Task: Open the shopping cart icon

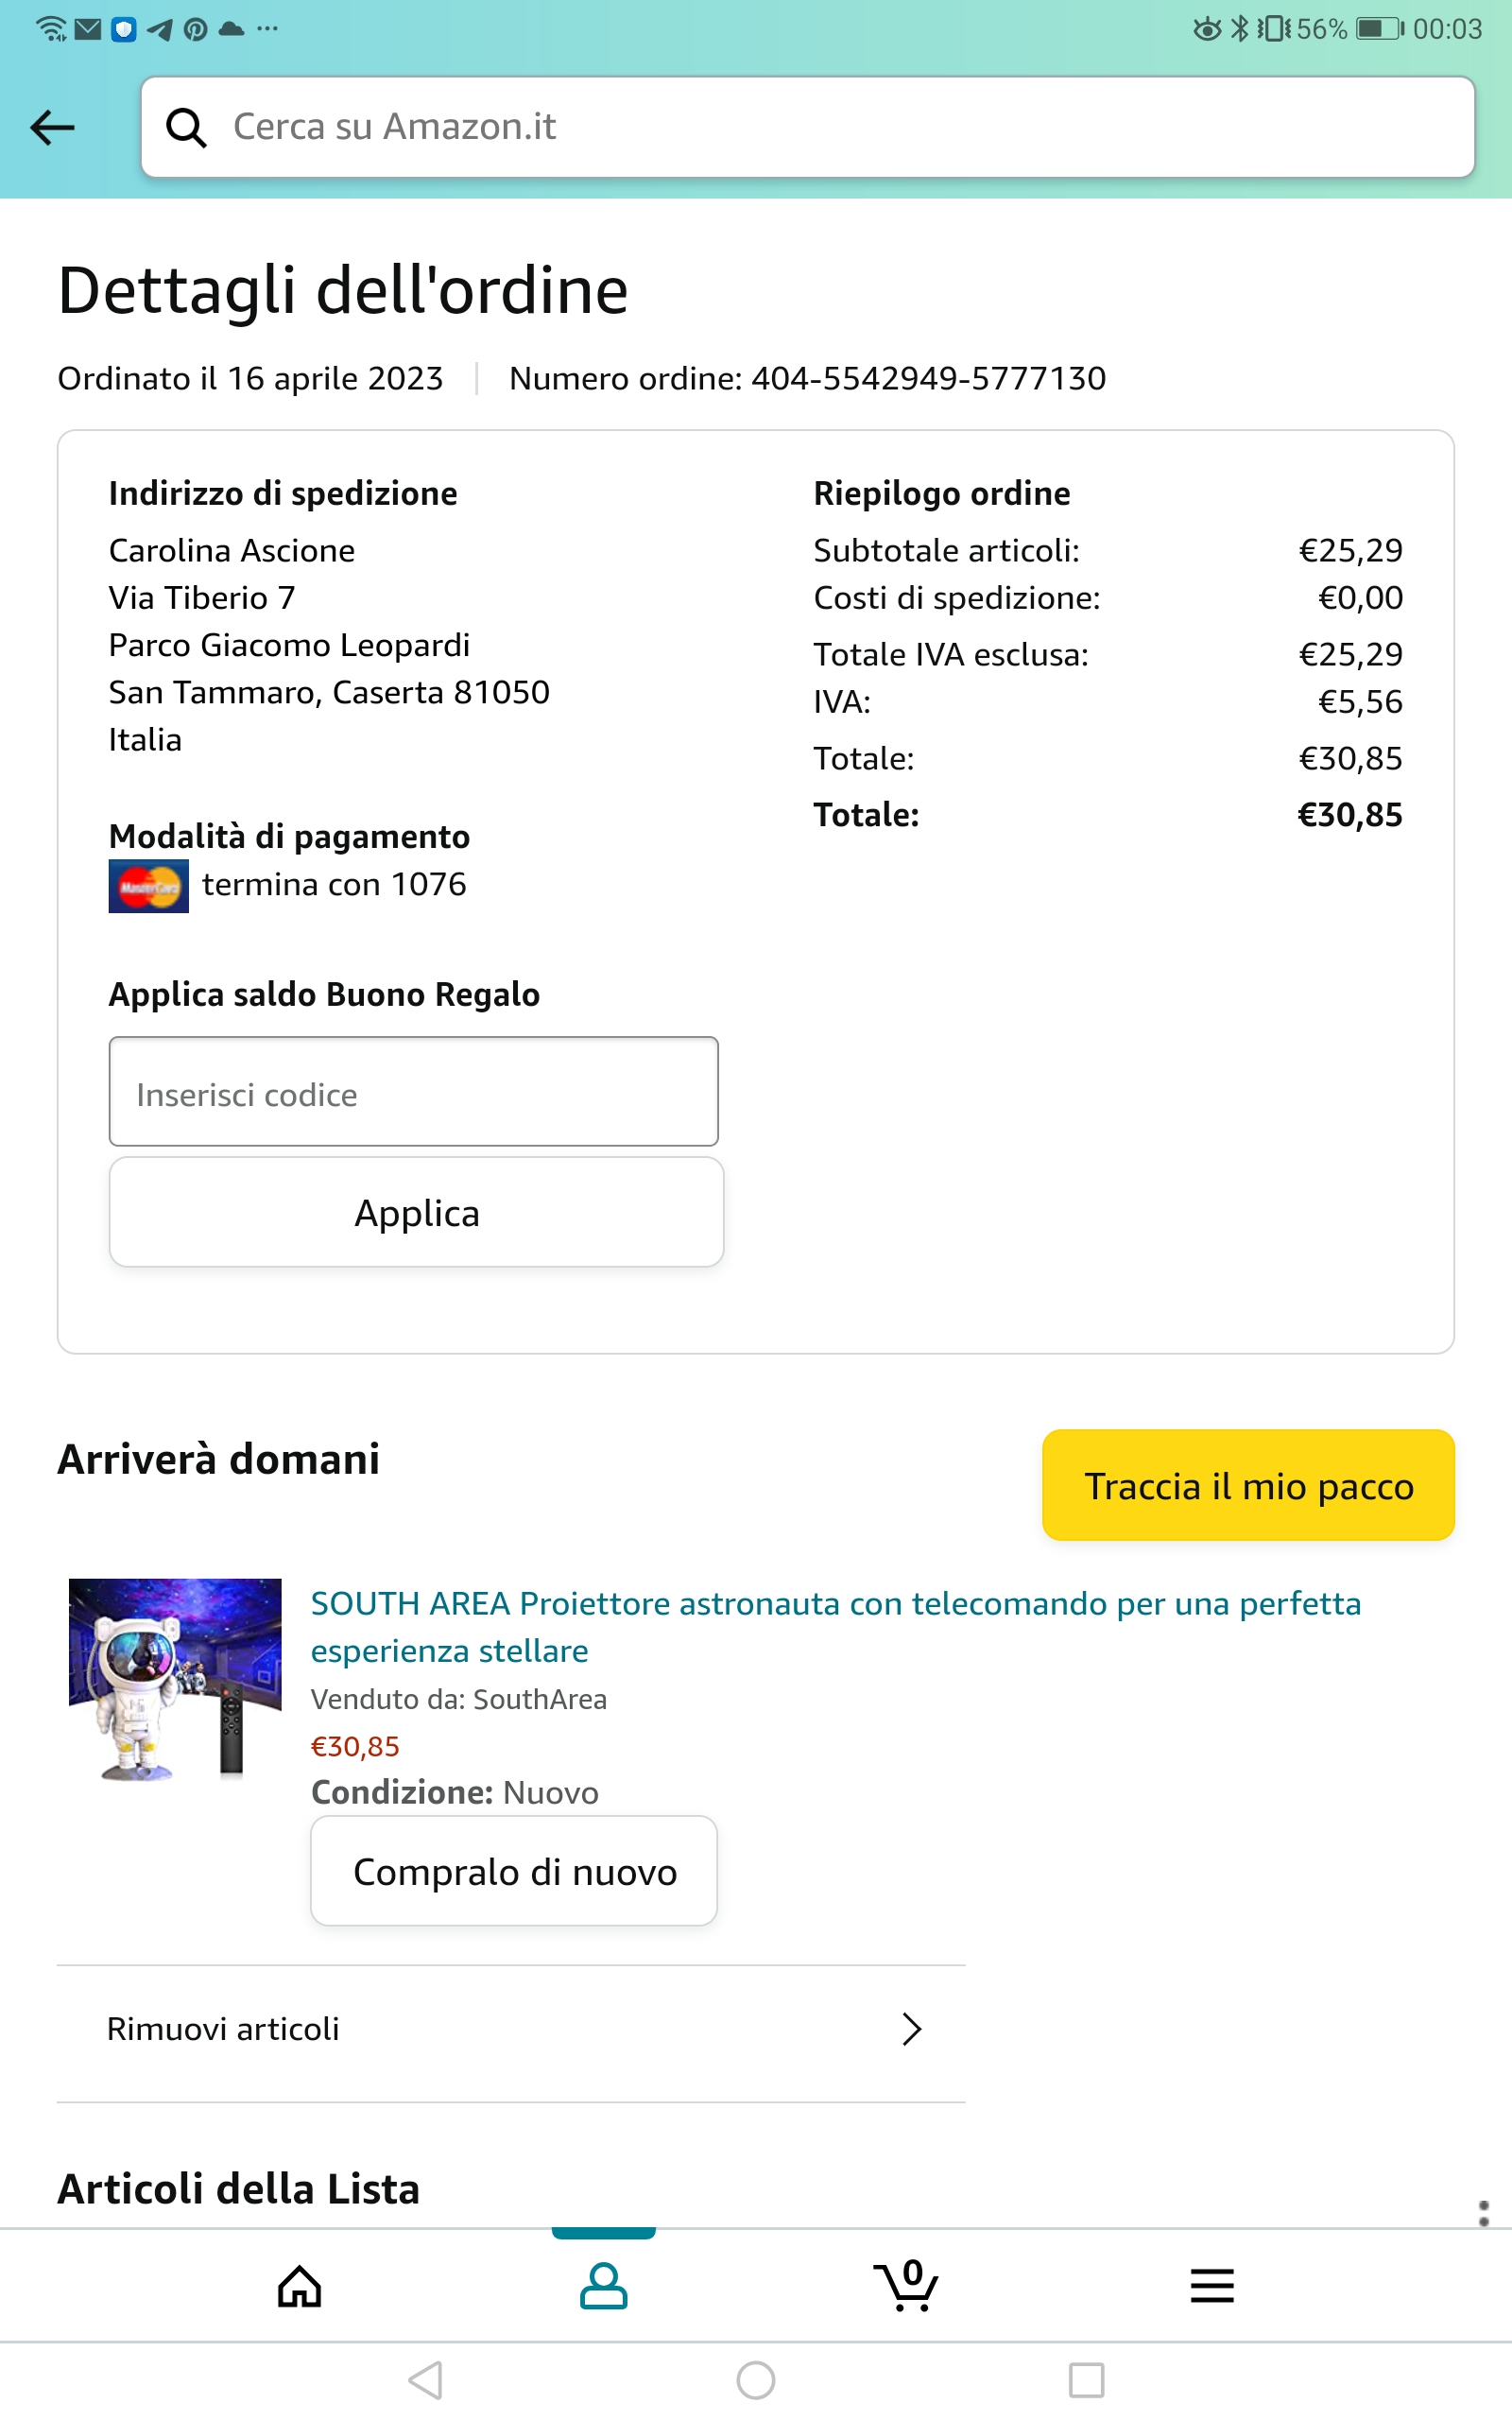Action: [906, 2286]
